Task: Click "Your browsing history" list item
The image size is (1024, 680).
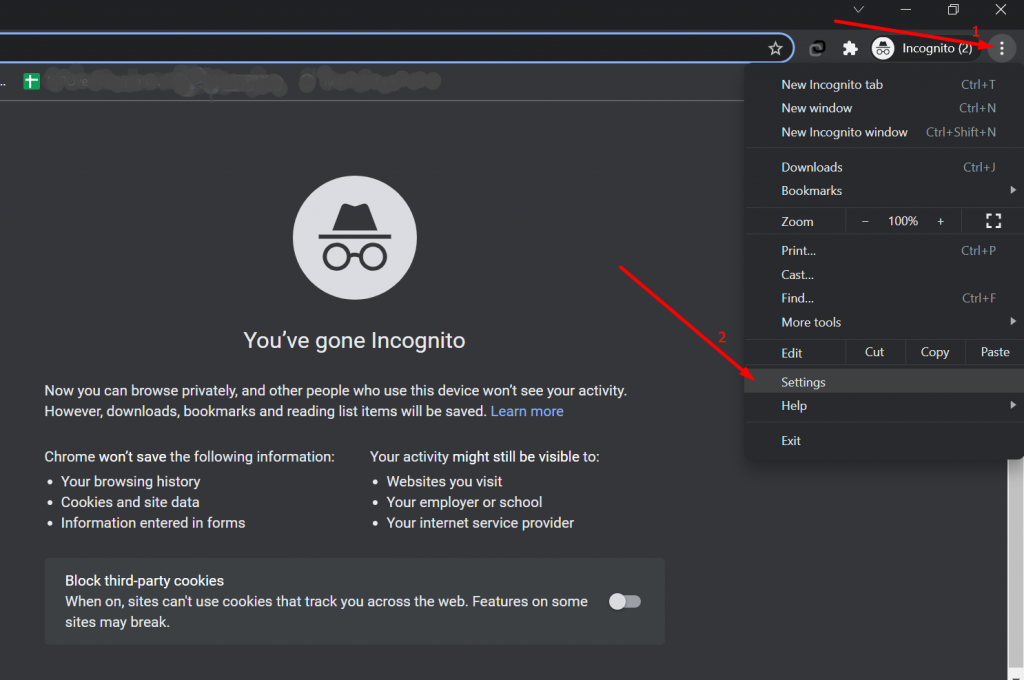Action: point(131,481)
